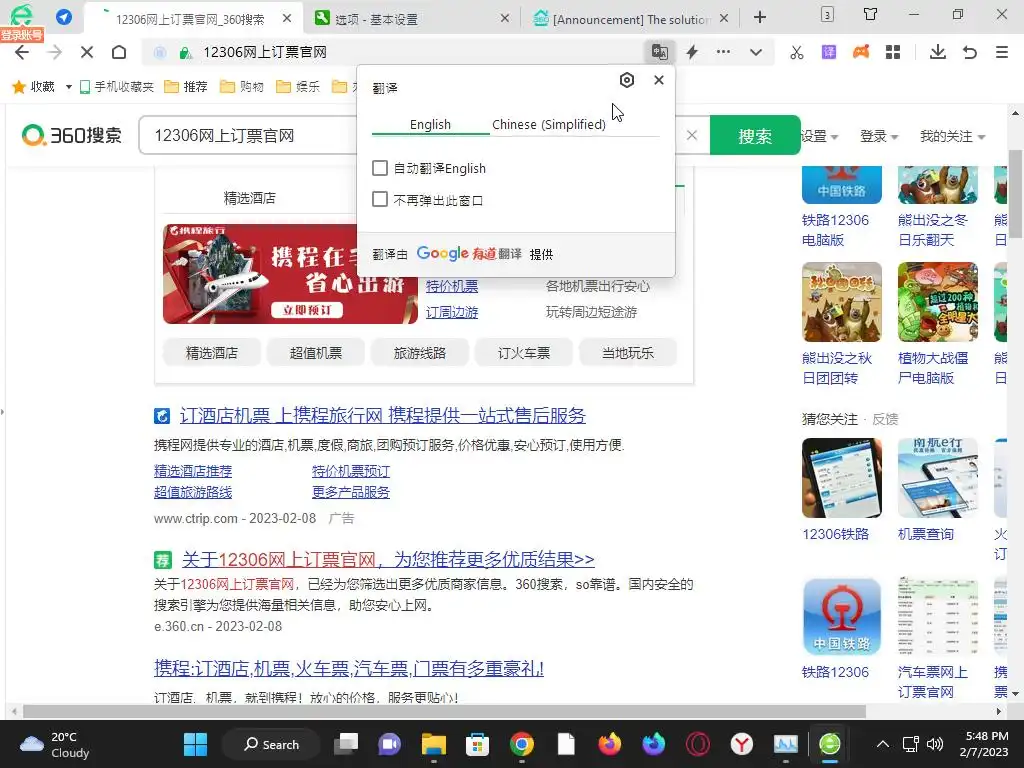Open 植物大战僵尸电脑版 game thumbnail
Screen dimensions: 1024x768
[x=938, y=302]
